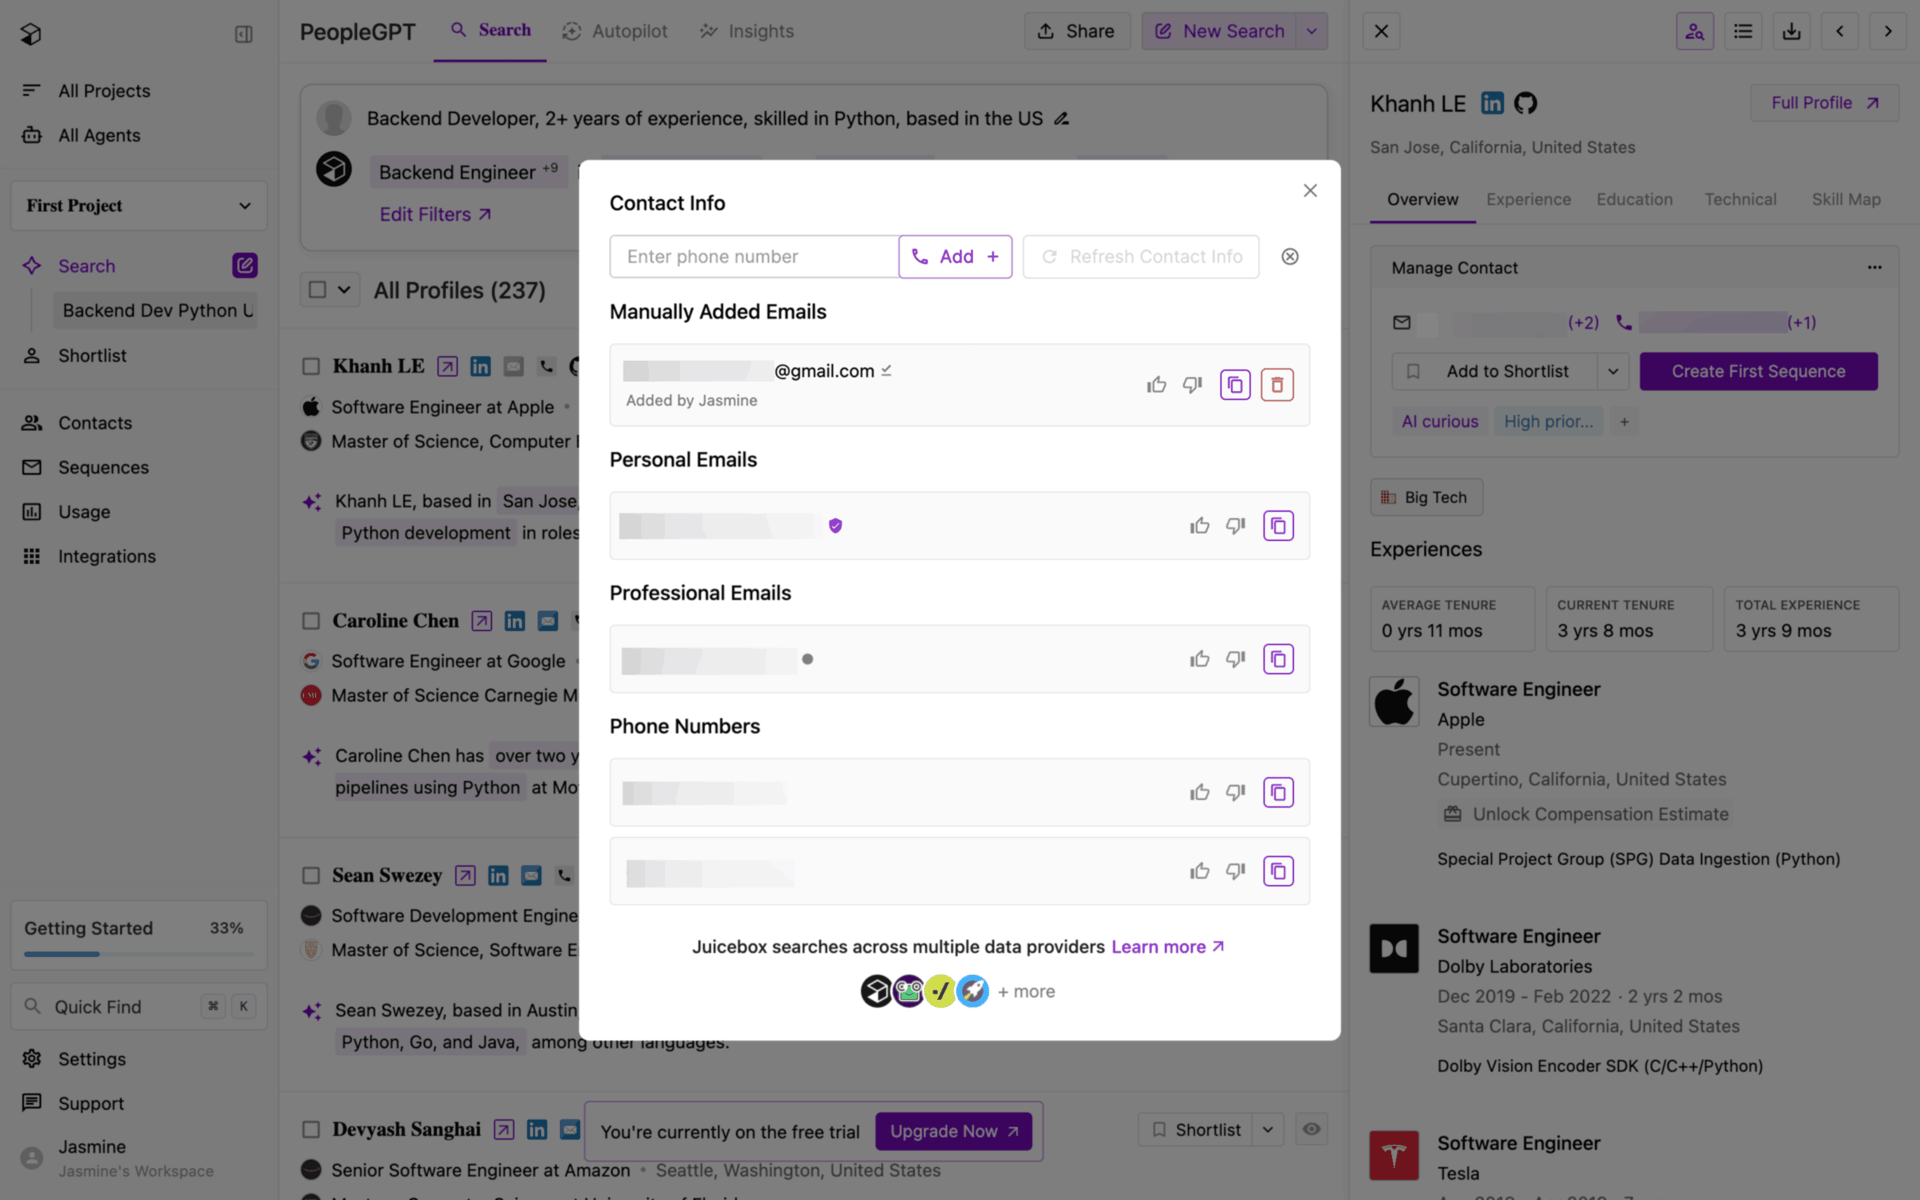Thumbs down the manually added gmail email
Screen dimensions: 1920x1200
pyautogui.click(x=1192, y=385)
